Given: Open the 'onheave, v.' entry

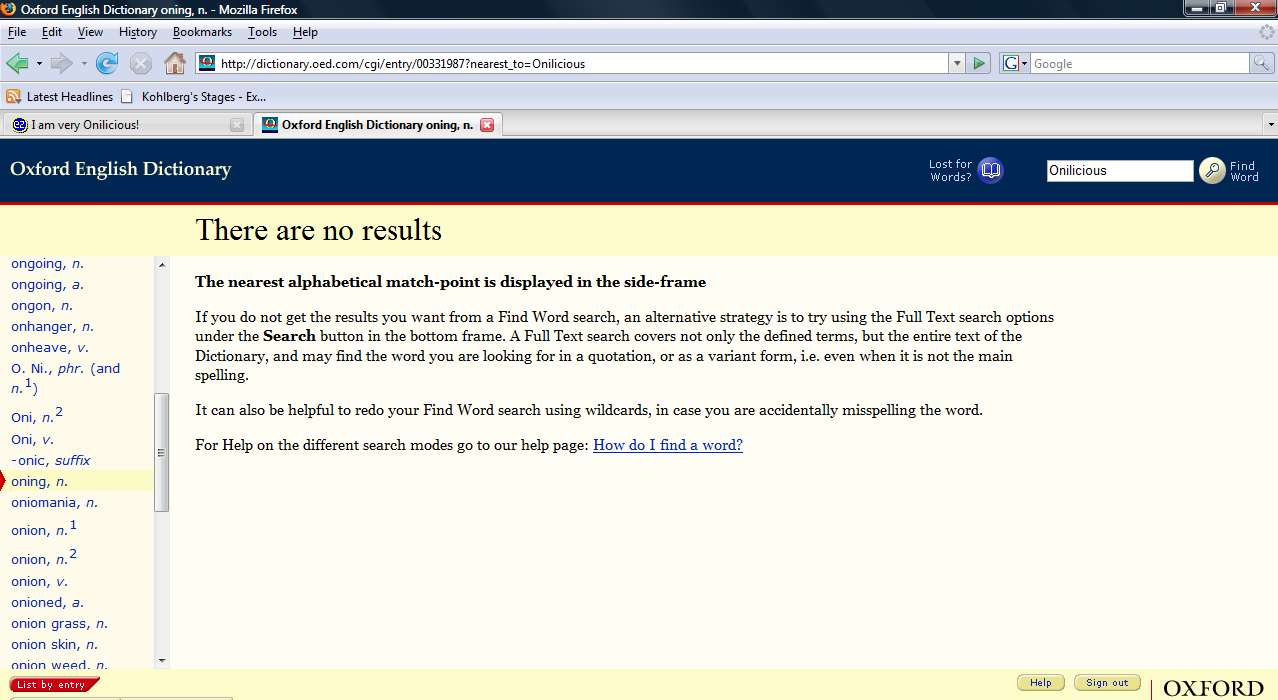Looking at the screenshot, I should [x=50, y=348].
